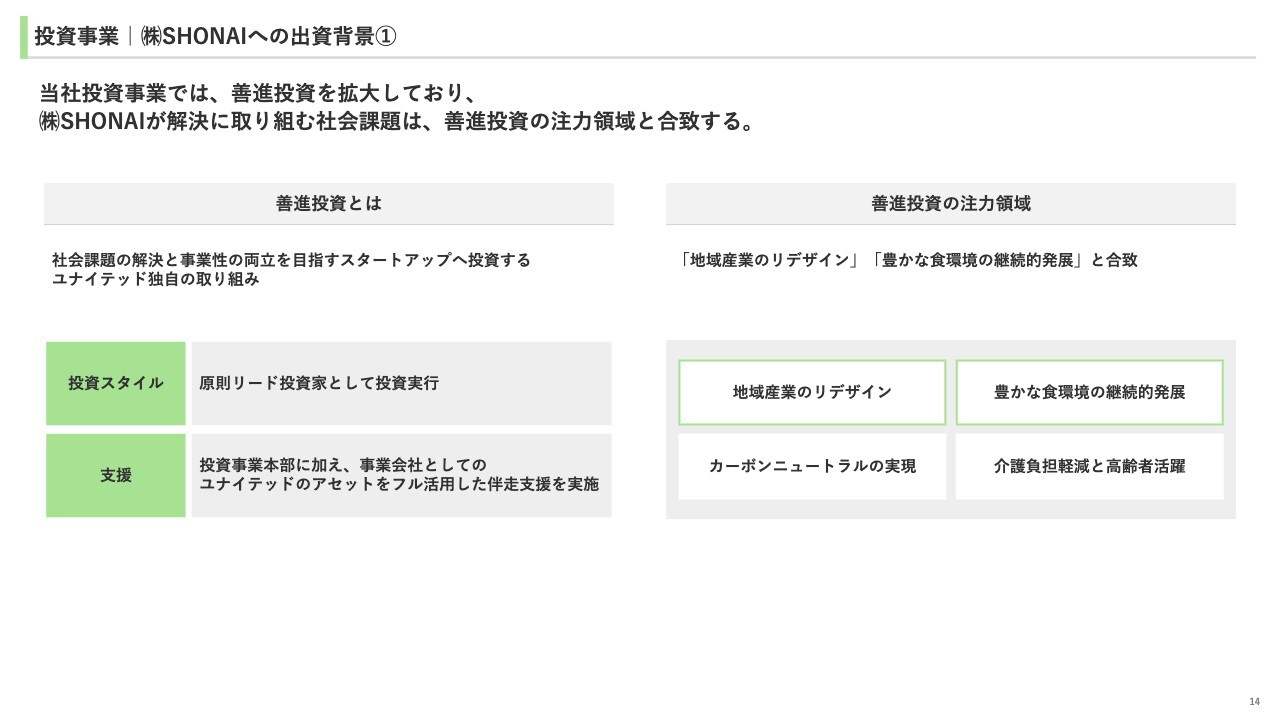Image resolution: width=1280 pixels, height=720 pixels.
Task: Select the 豊かな食環境の継続的発展 box
Action: tap(1089, 392)
